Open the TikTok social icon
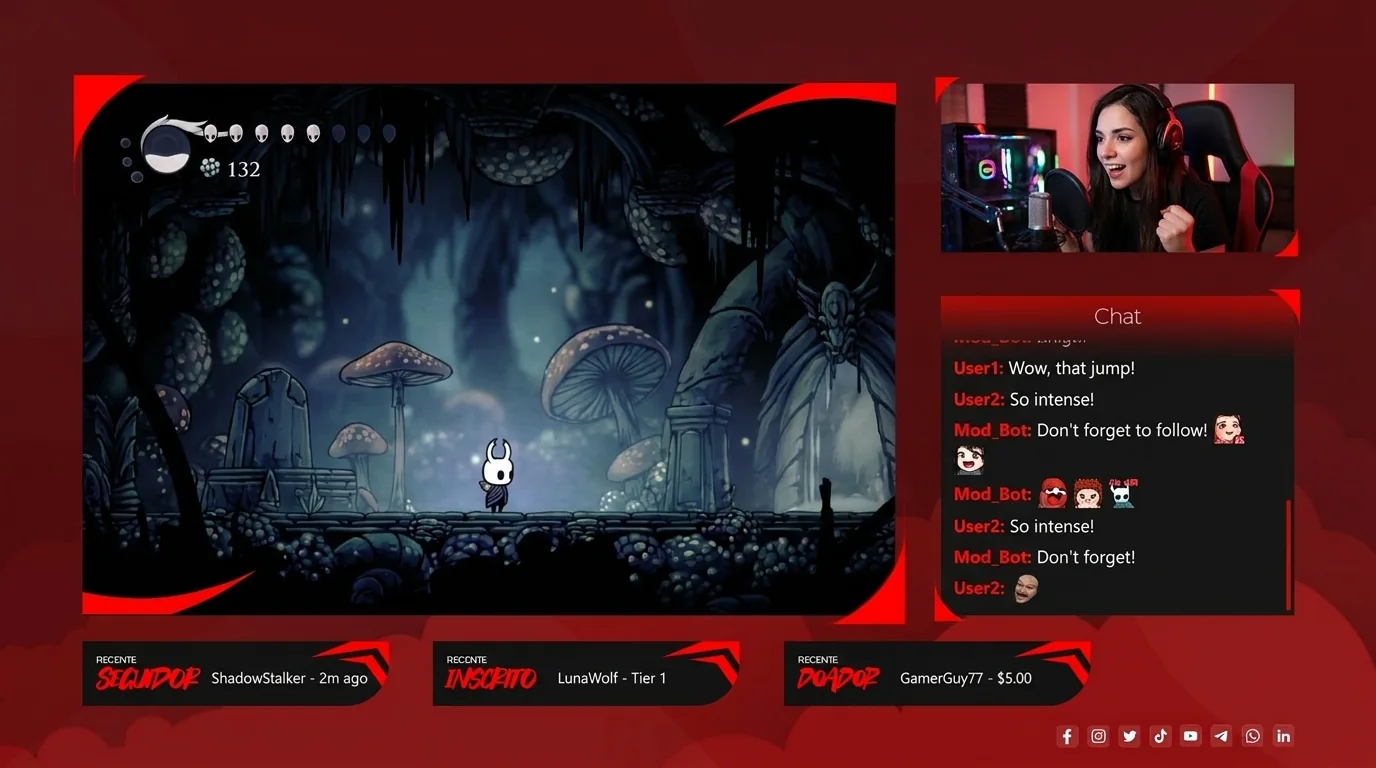The width and height of the screenshot is (1376, 768). (1160, 736)
